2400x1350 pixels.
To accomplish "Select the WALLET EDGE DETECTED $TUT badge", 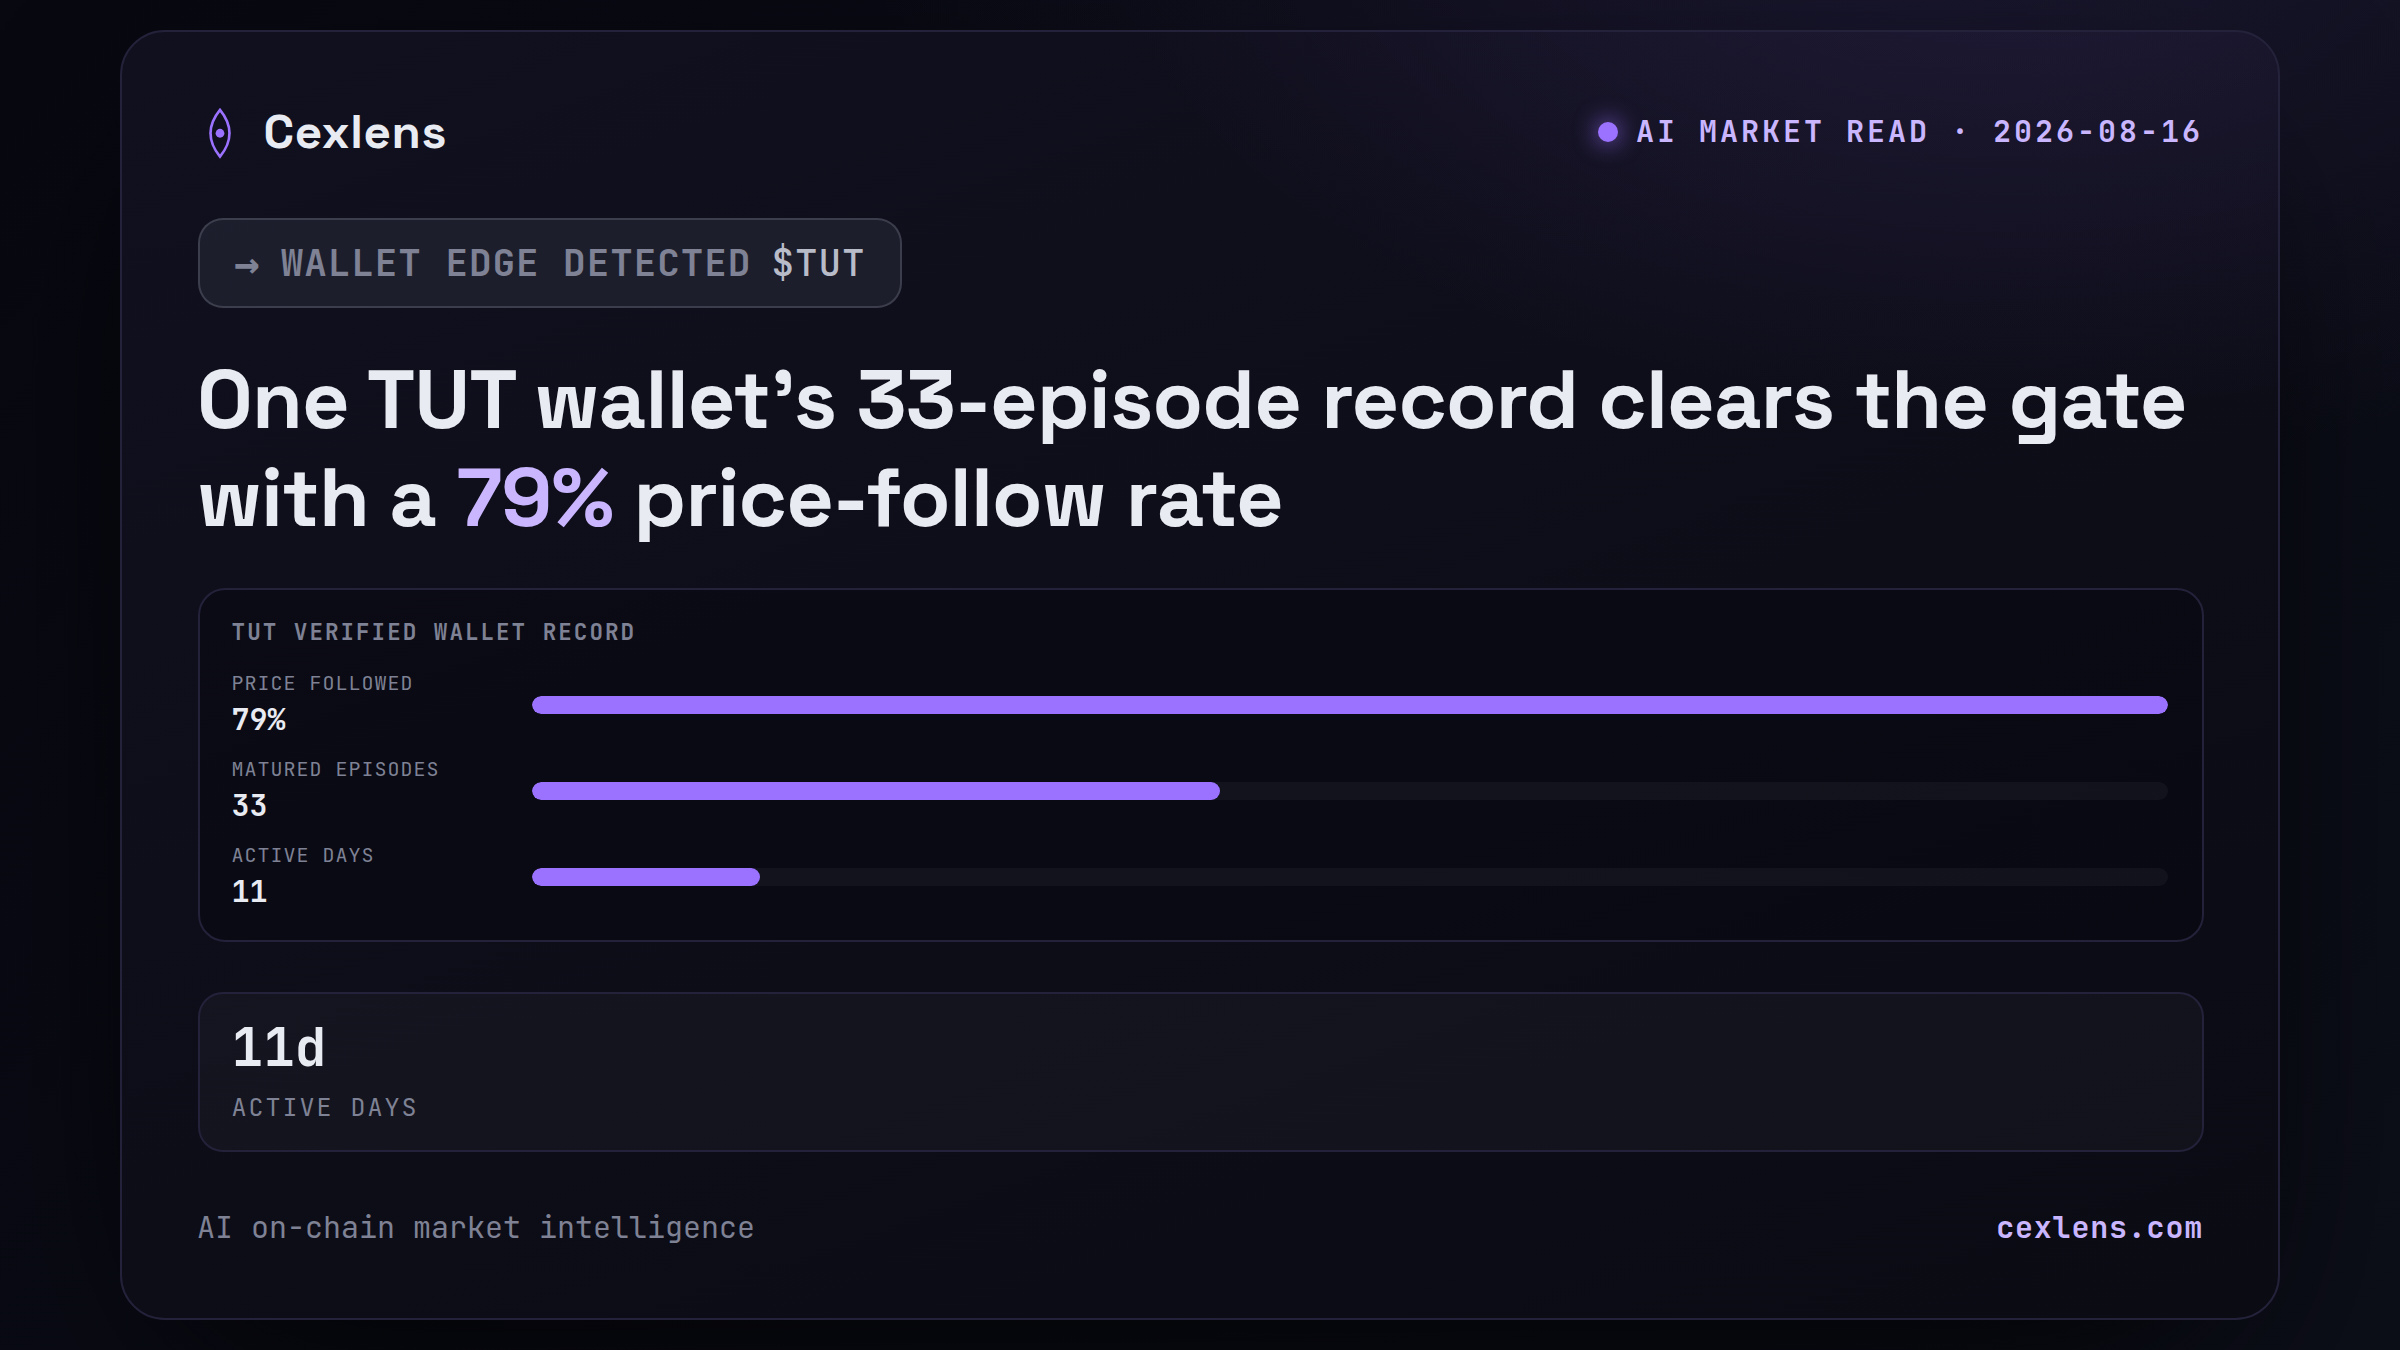I will (x=550, y=263).
